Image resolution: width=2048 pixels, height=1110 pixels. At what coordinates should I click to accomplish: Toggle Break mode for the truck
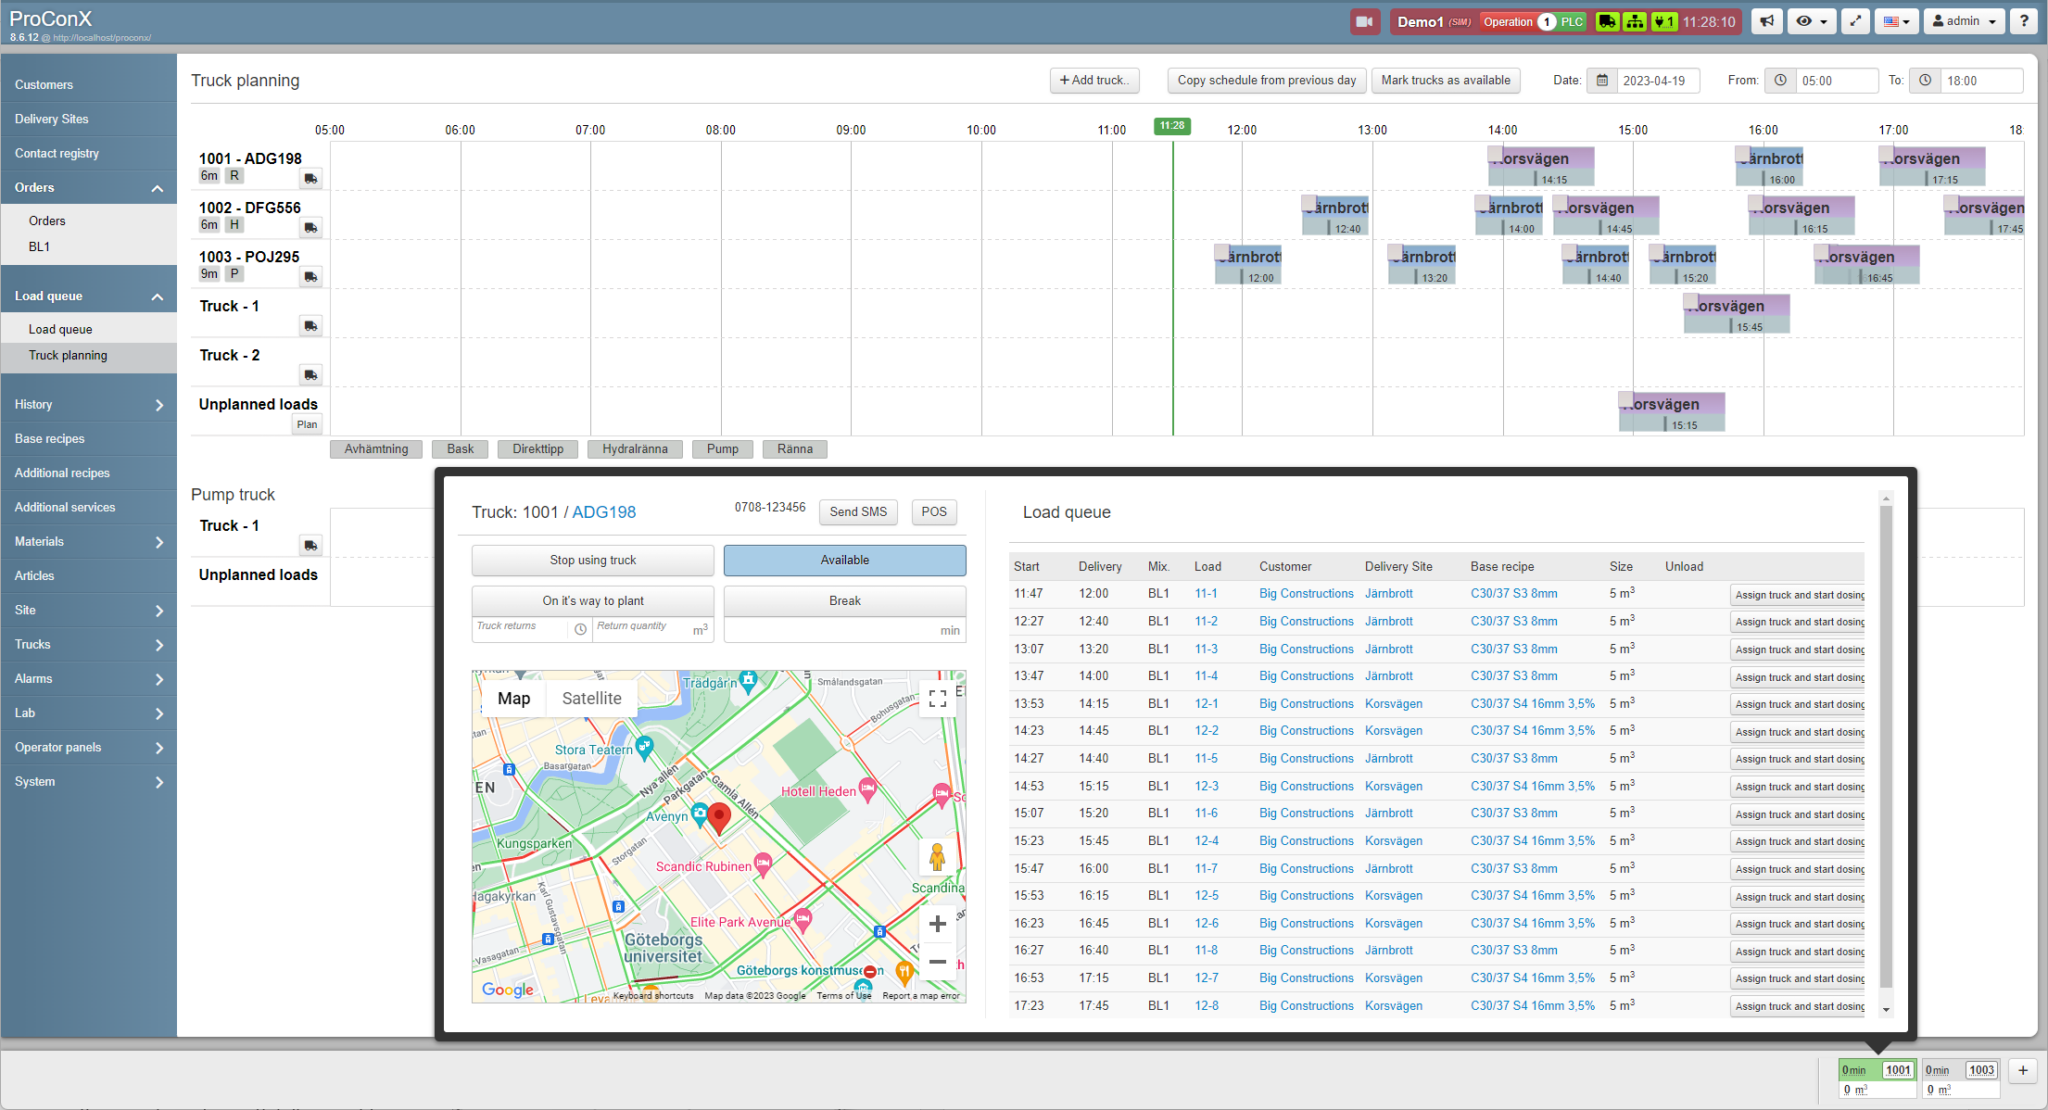[x=844, y=600]
